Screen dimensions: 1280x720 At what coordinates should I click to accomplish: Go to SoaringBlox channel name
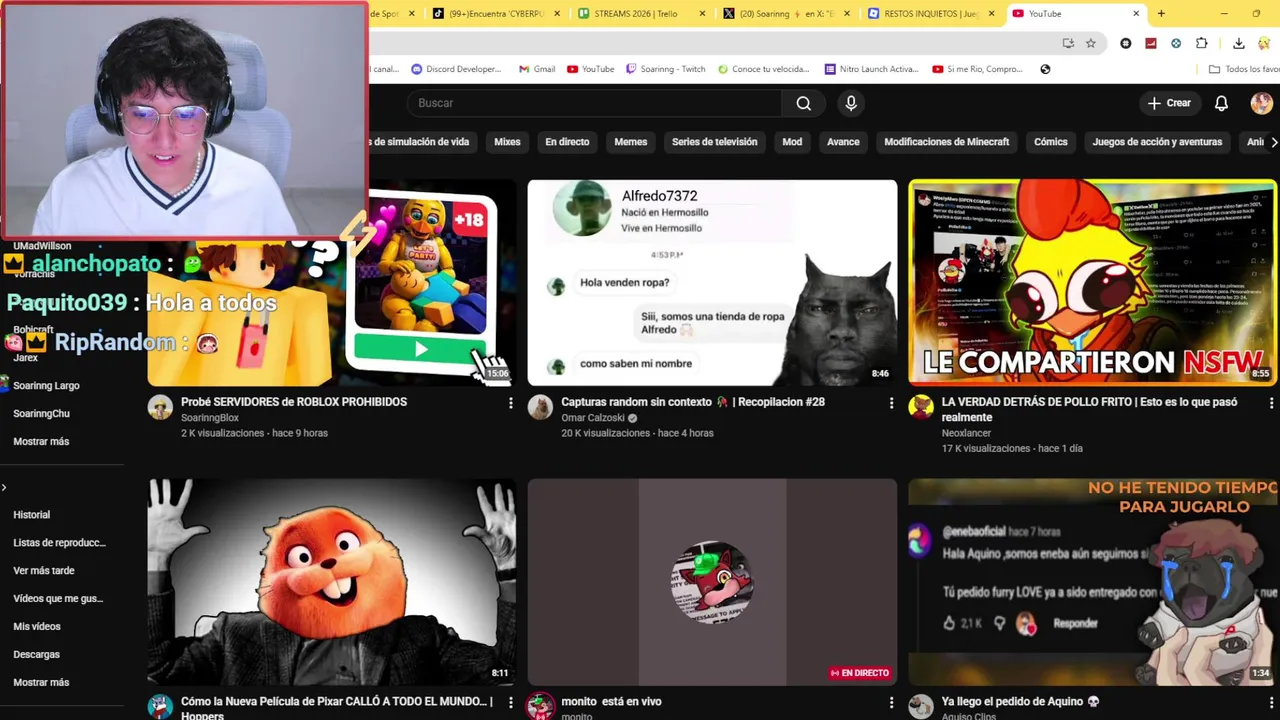tap(210, 418)
